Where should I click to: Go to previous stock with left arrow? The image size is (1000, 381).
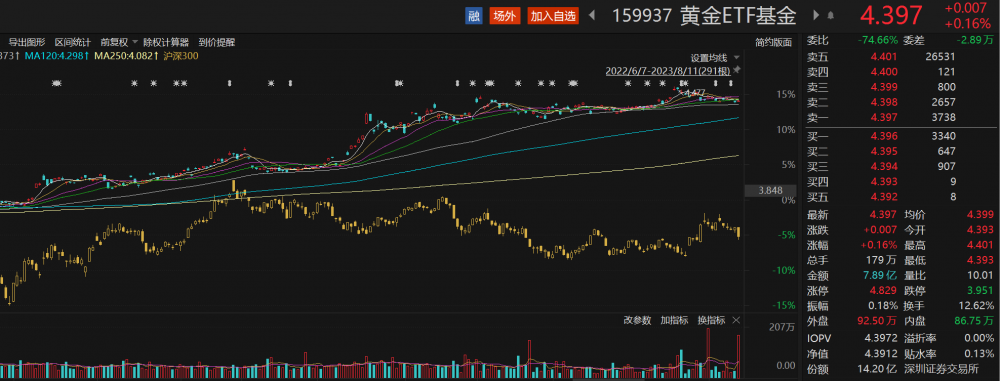click(x=592, y=15)
